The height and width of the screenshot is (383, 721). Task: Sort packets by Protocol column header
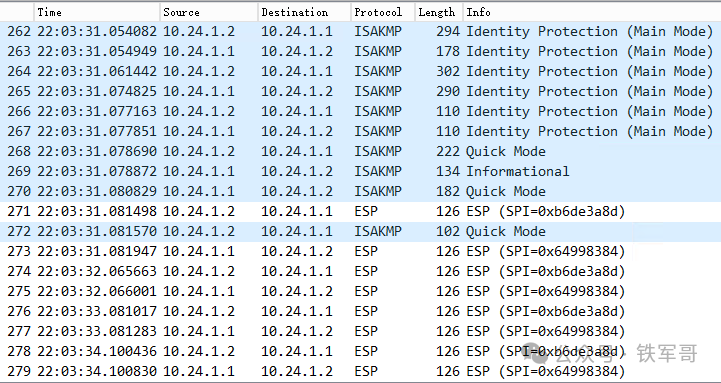coord(383,12)
